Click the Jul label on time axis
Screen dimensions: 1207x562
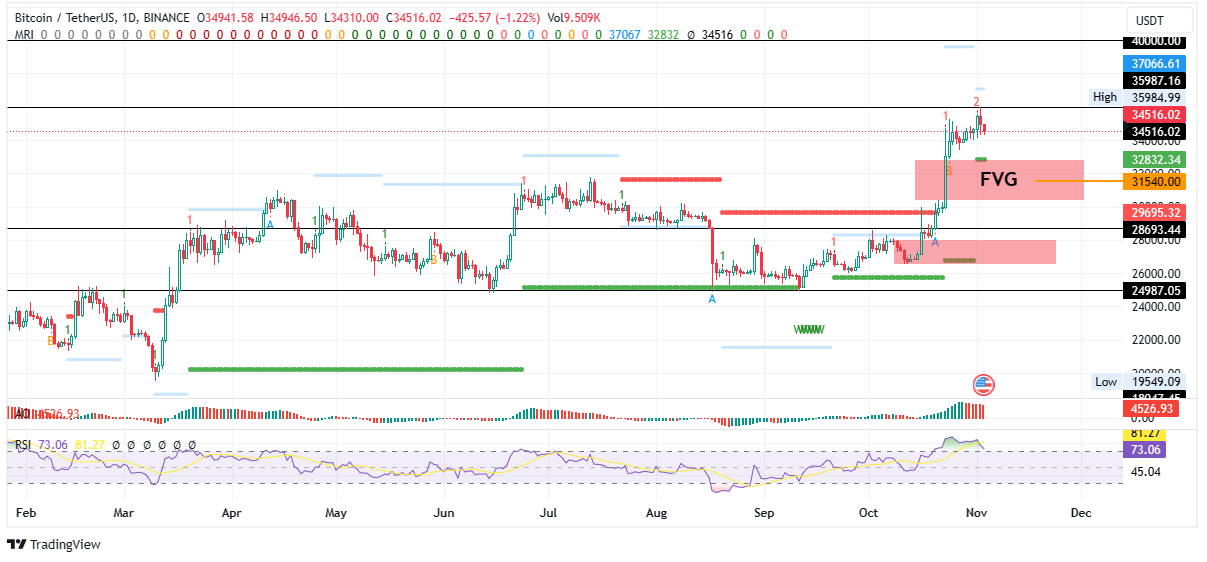[548, 512]
